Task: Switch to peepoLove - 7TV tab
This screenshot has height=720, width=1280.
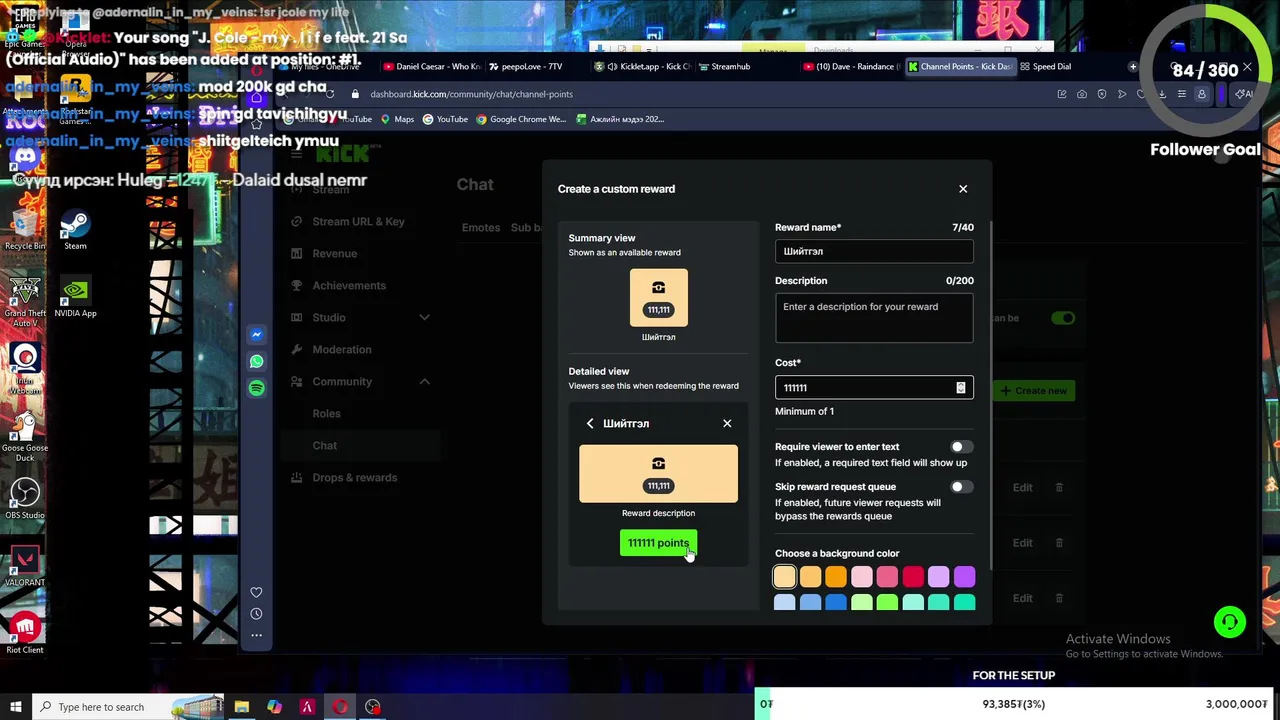Action: [532, 67]
